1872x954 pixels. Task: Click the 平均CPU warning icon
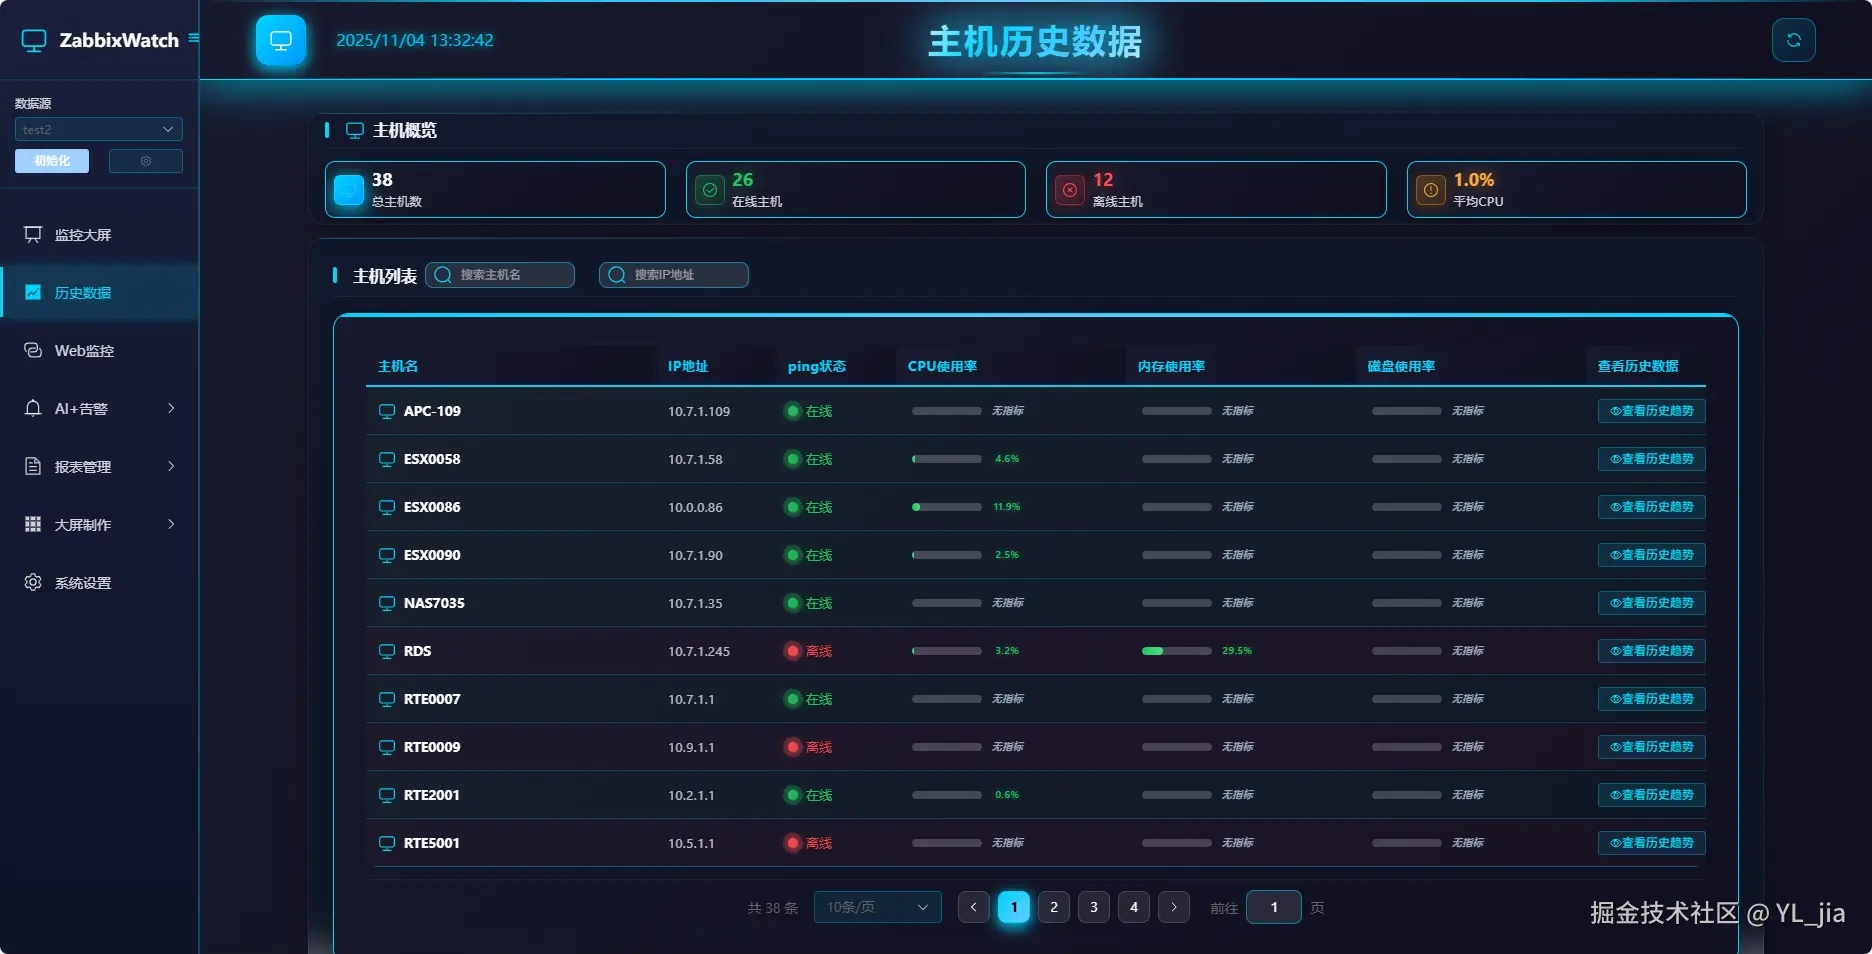1431,190
